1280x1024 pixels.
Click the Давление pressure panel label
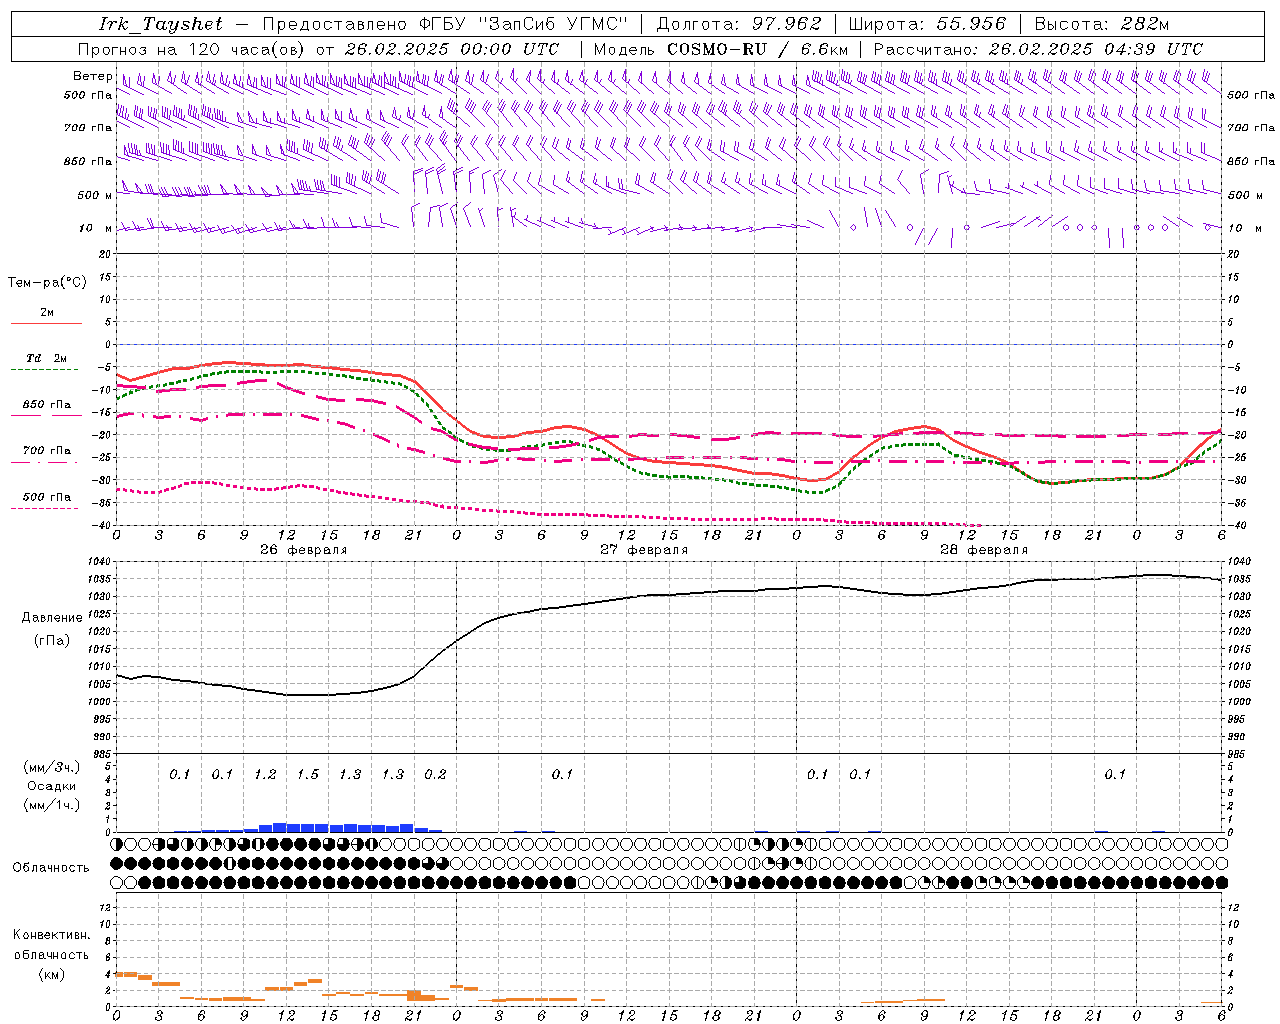point(52,618)
